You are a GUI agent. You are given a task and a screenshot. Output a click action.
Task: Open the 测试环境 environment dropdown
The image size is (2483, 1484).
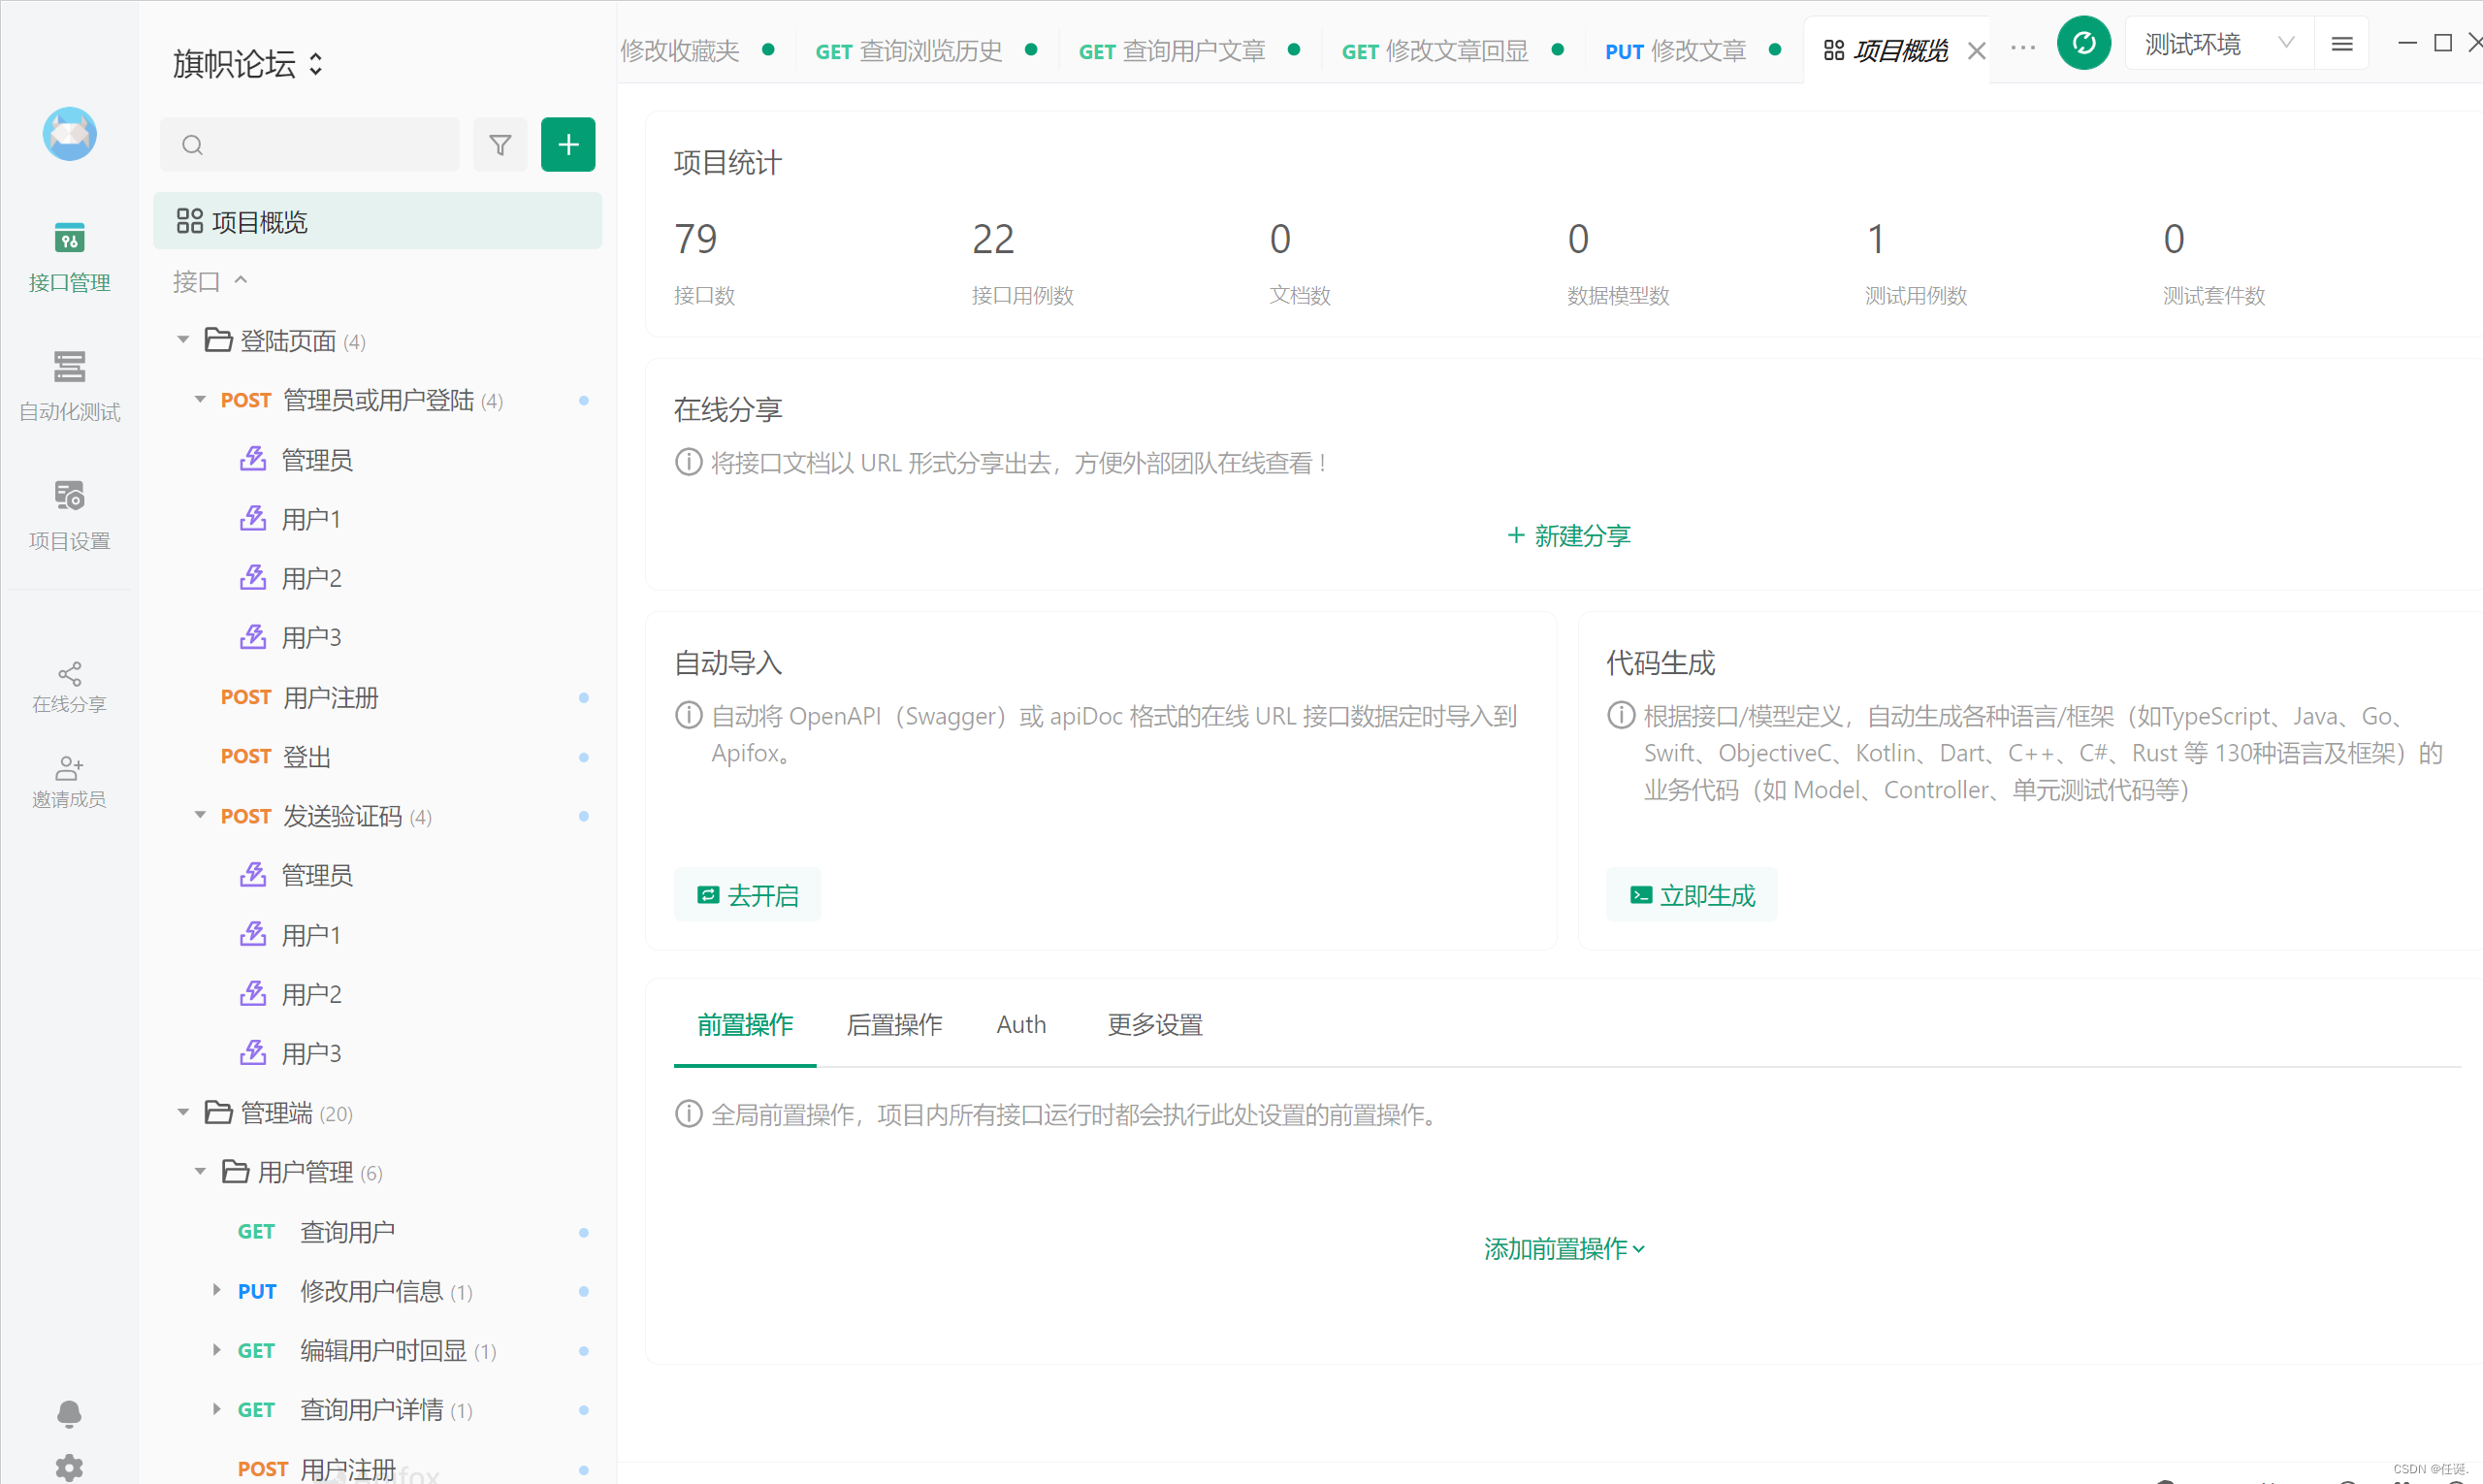coord(2219,44)
